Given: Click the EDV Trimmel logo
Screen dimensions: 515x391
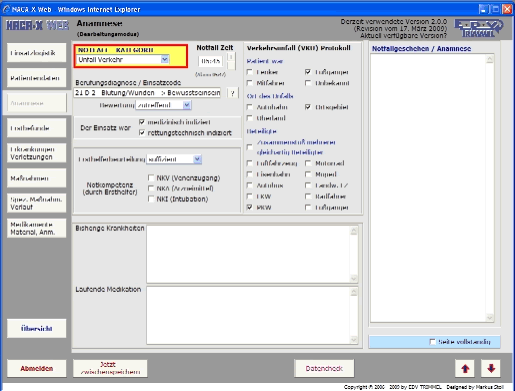Looking at the screenshot, I should tap(478, 28).
